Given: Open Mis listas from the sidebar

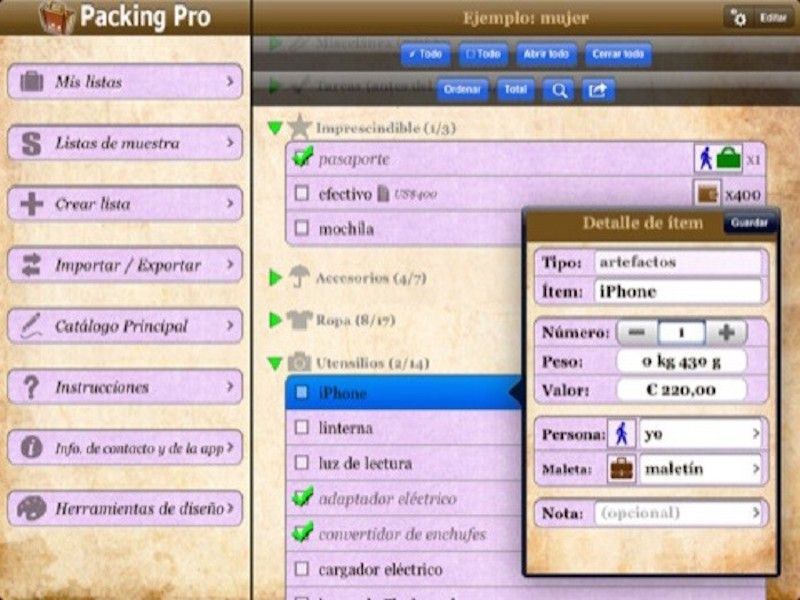Looking at the screenshot, I should (x=124, y=82).
